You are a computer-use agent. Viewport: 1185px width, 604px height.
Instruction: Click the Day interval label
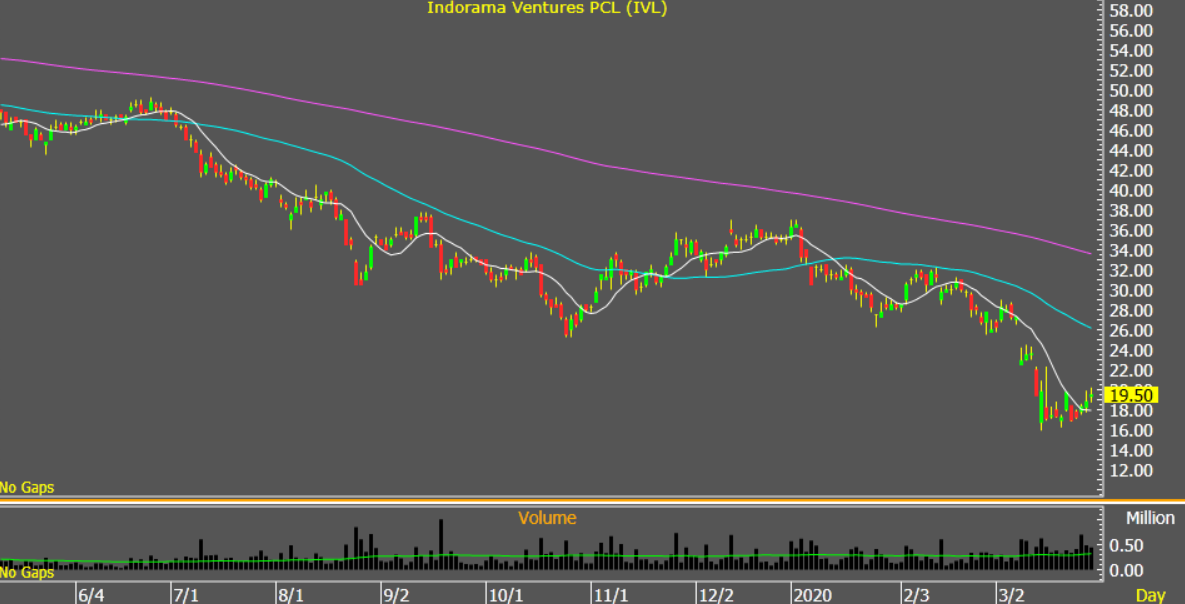(x=1151, y=595)
